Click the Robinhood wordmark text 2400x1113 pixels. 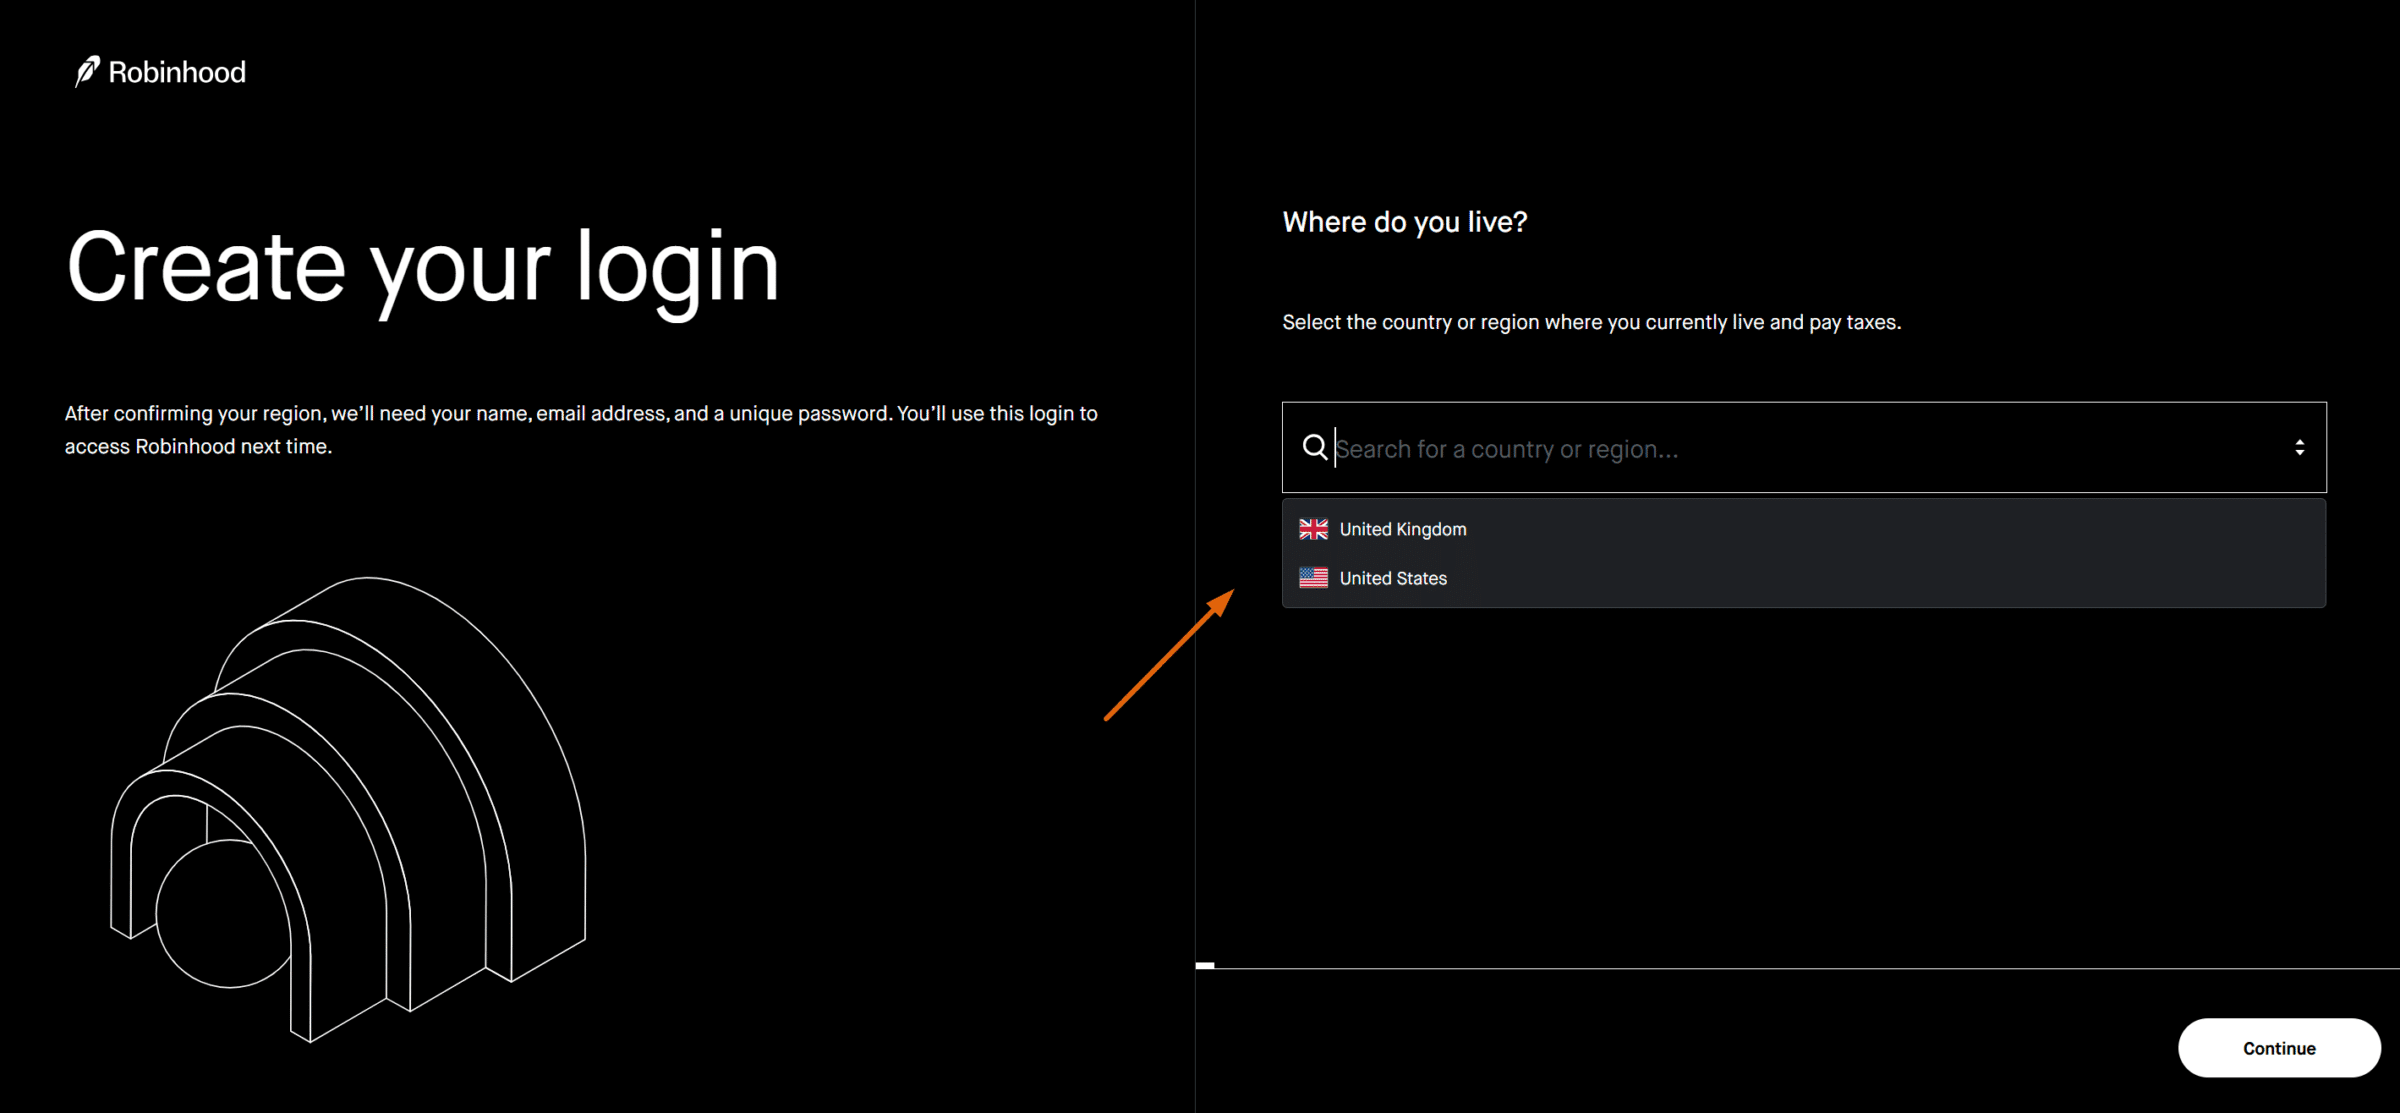[177, 72]
